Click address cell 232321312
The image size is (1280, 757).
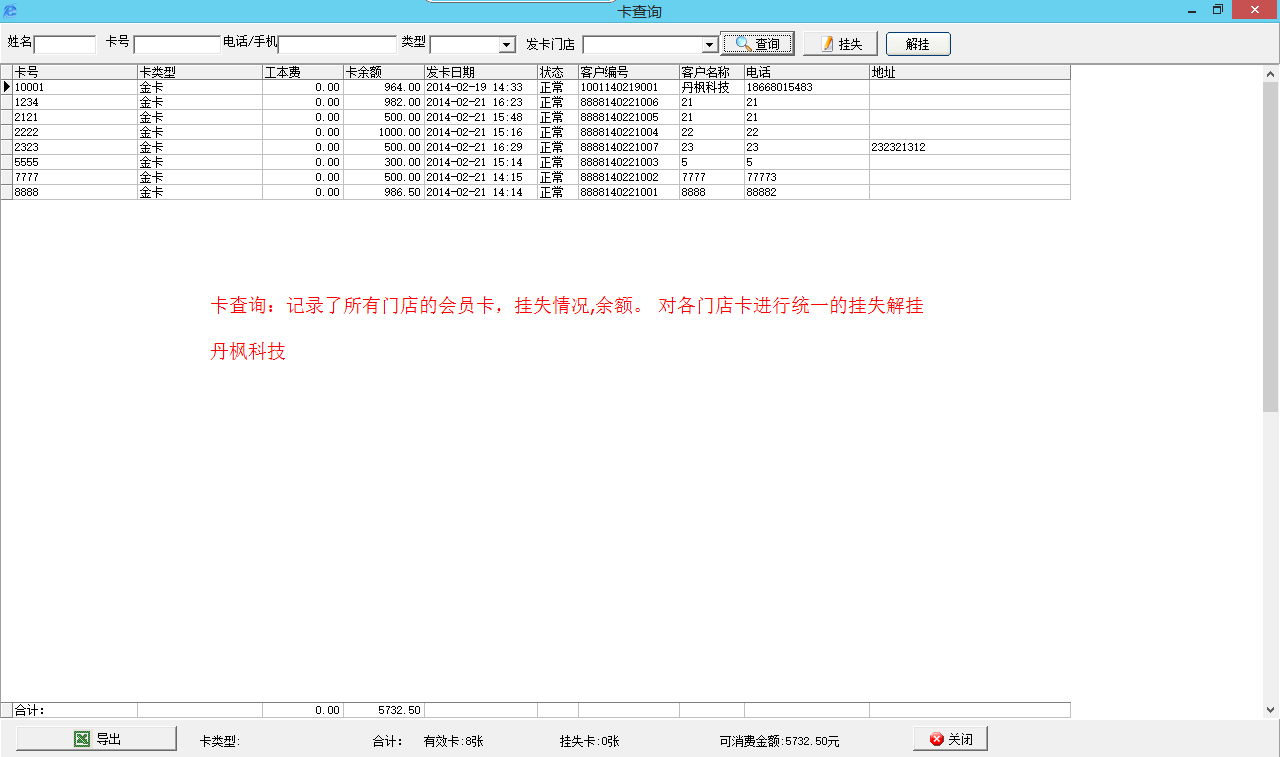pos(970,147)
